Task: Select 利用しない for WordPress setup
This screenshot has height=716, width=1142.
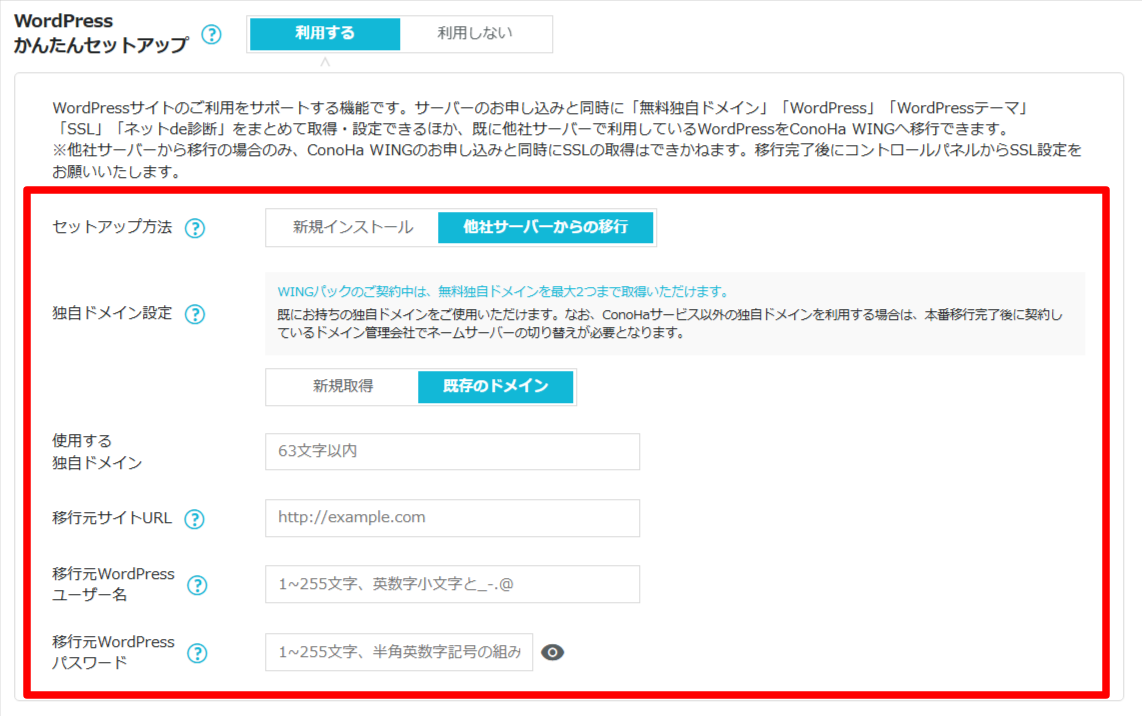Action: point(475,34)
